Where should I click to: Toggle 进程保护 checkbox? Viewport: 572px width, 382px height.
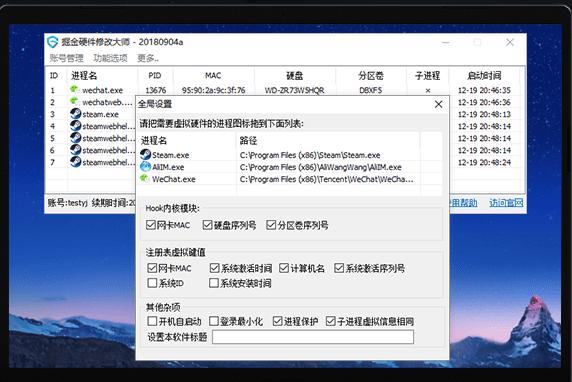click(278, 321)
